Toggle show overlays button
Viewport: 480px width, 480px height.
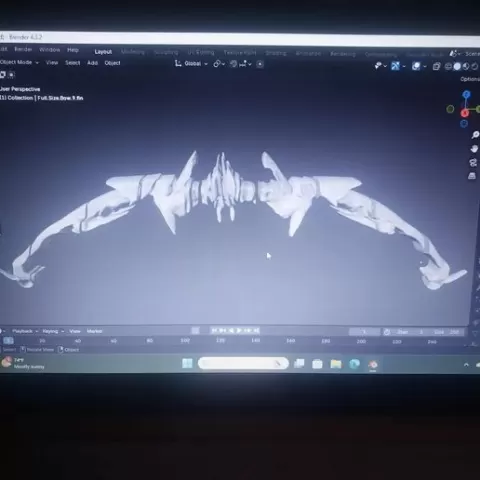416,66
